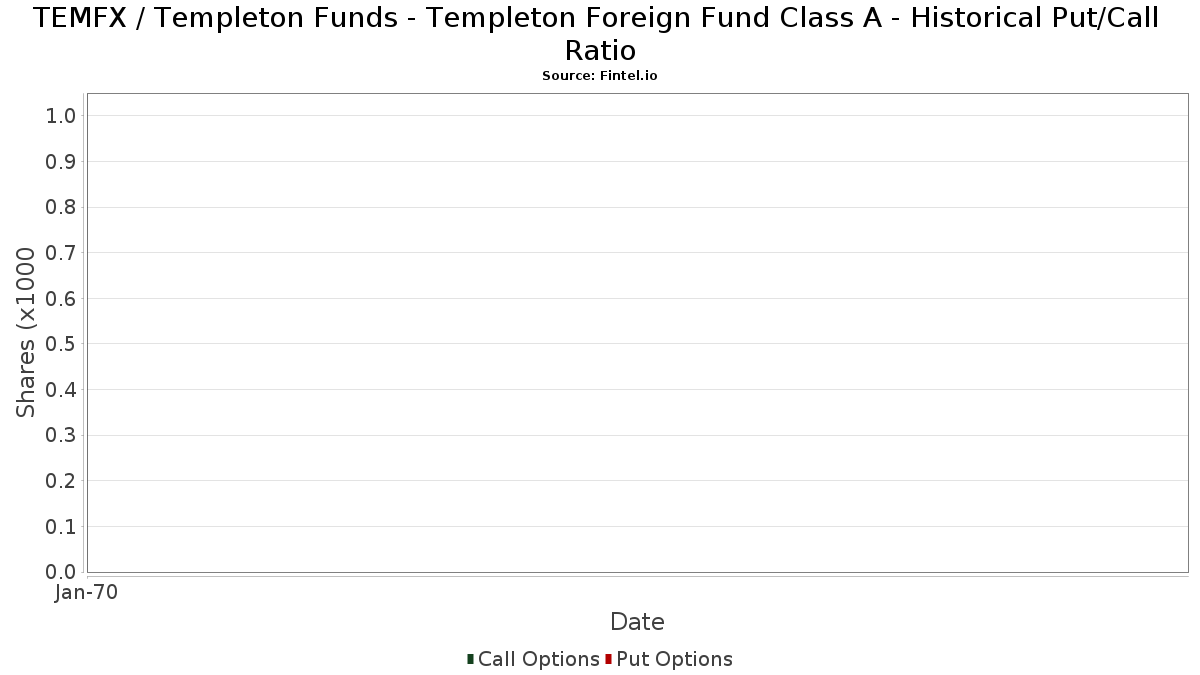Viewport: 1200px width, 675px height.
Task: Click the Shares (x1000 y-axis title
Action: [26, 333]
